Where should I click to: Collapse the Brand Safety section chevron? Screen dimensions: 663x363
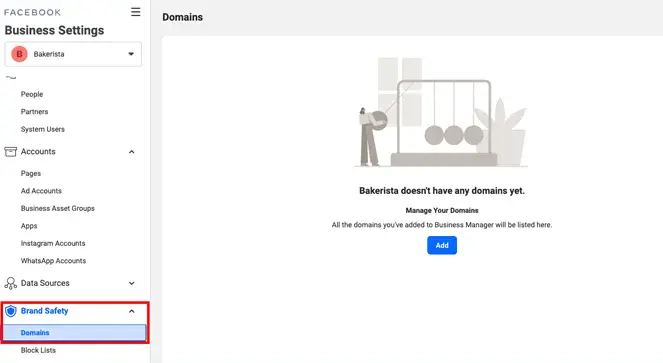[x=132, y=311]
